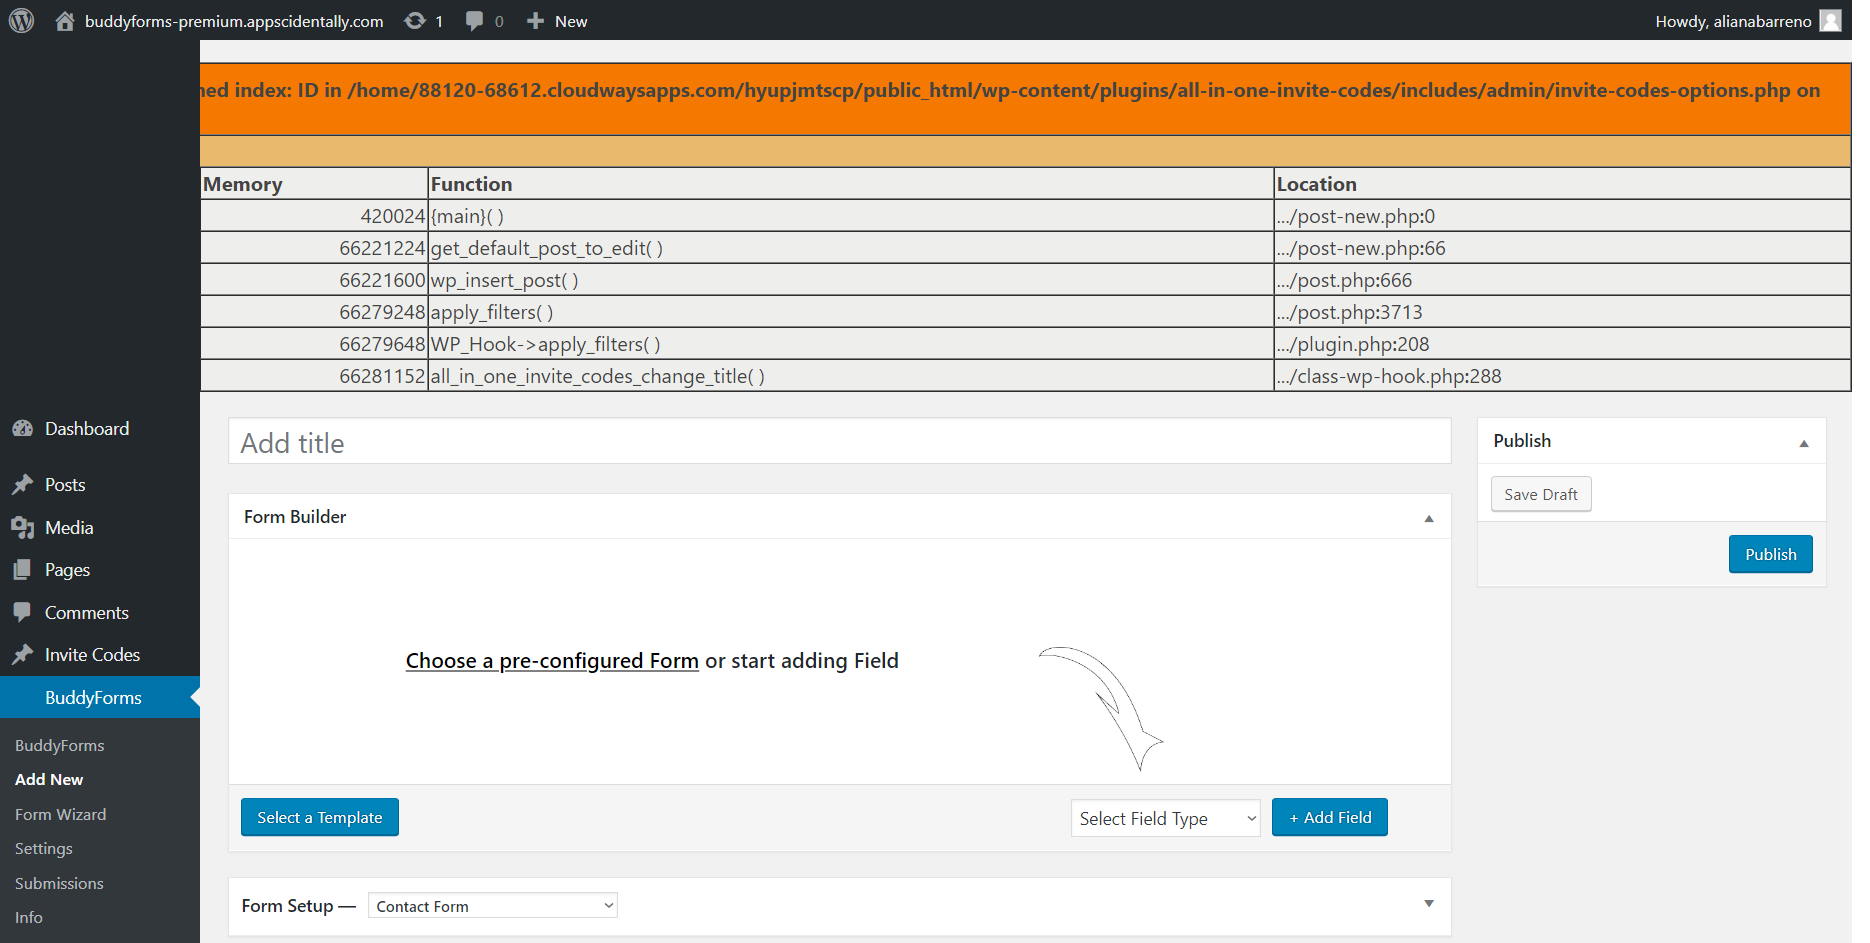Open the site home icon for buddyforms-premium

tap(66, 20)
